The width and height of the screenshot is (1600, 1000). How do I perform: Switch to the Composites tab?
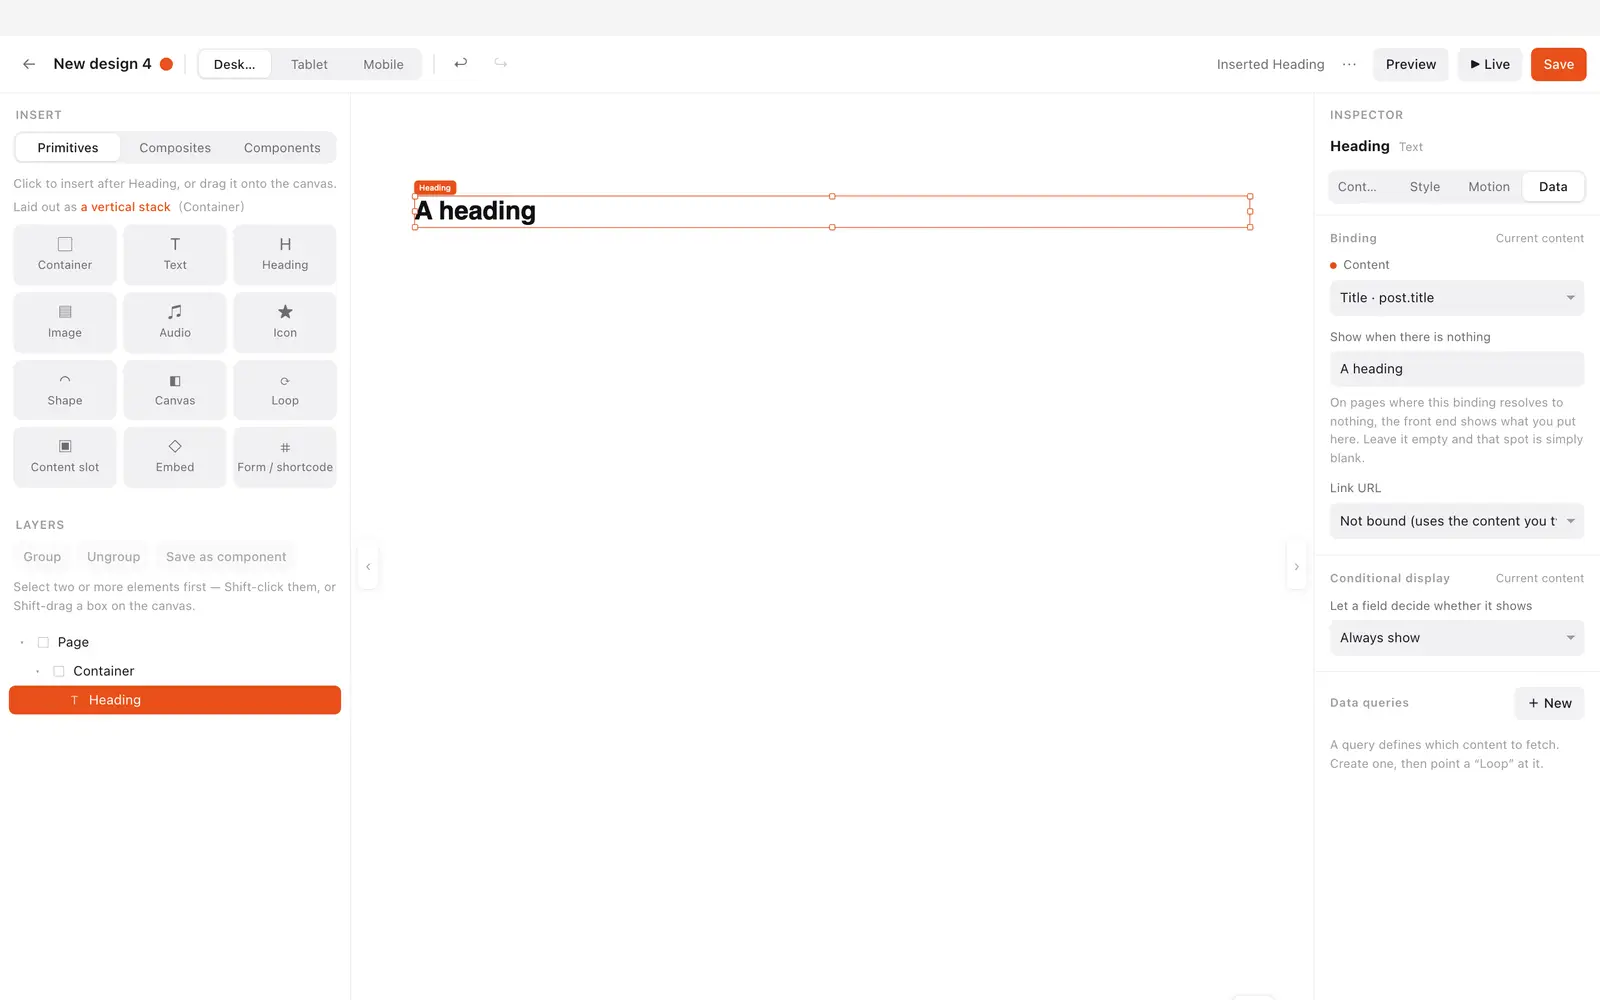click(175, 148)
